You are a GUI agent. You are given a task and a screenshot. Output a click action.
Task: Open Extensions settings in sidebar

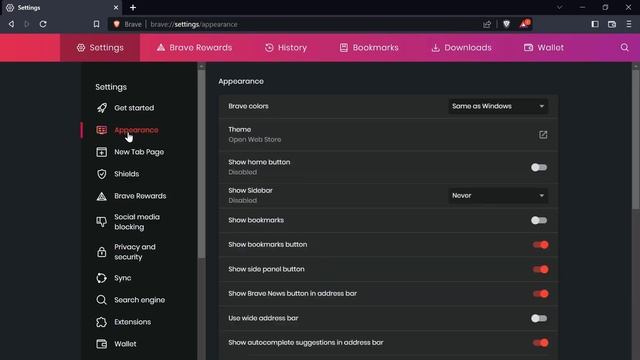[x=133, y=322]
